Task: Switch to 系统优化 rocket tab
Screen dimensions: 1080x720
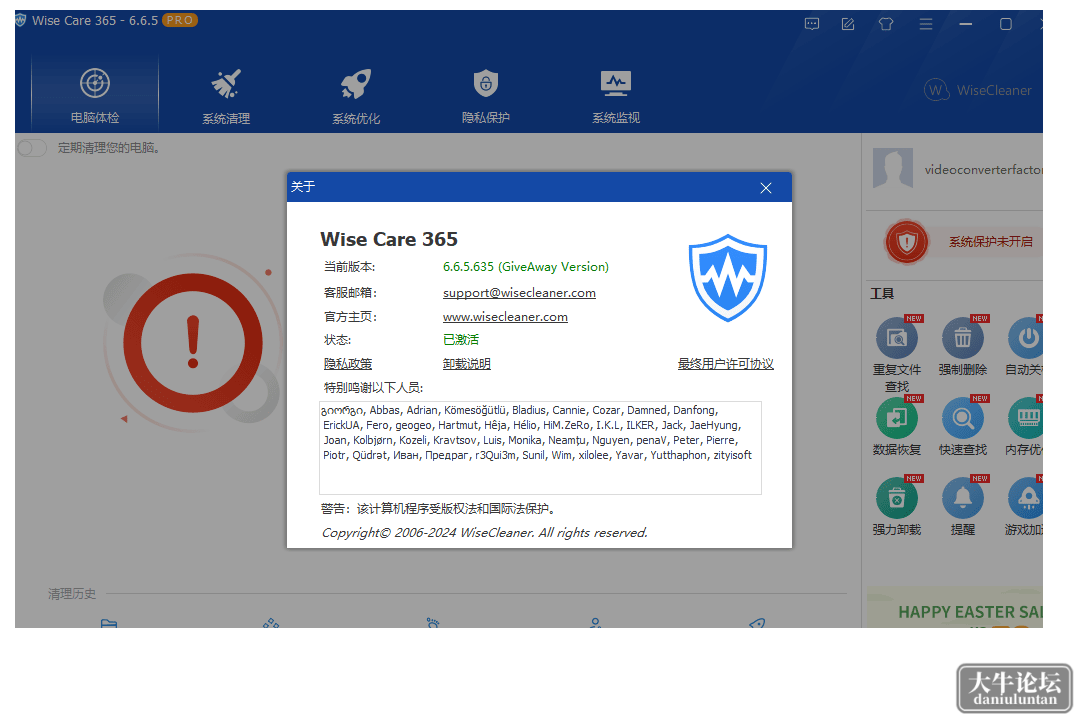Action: (x=356, y=96)
